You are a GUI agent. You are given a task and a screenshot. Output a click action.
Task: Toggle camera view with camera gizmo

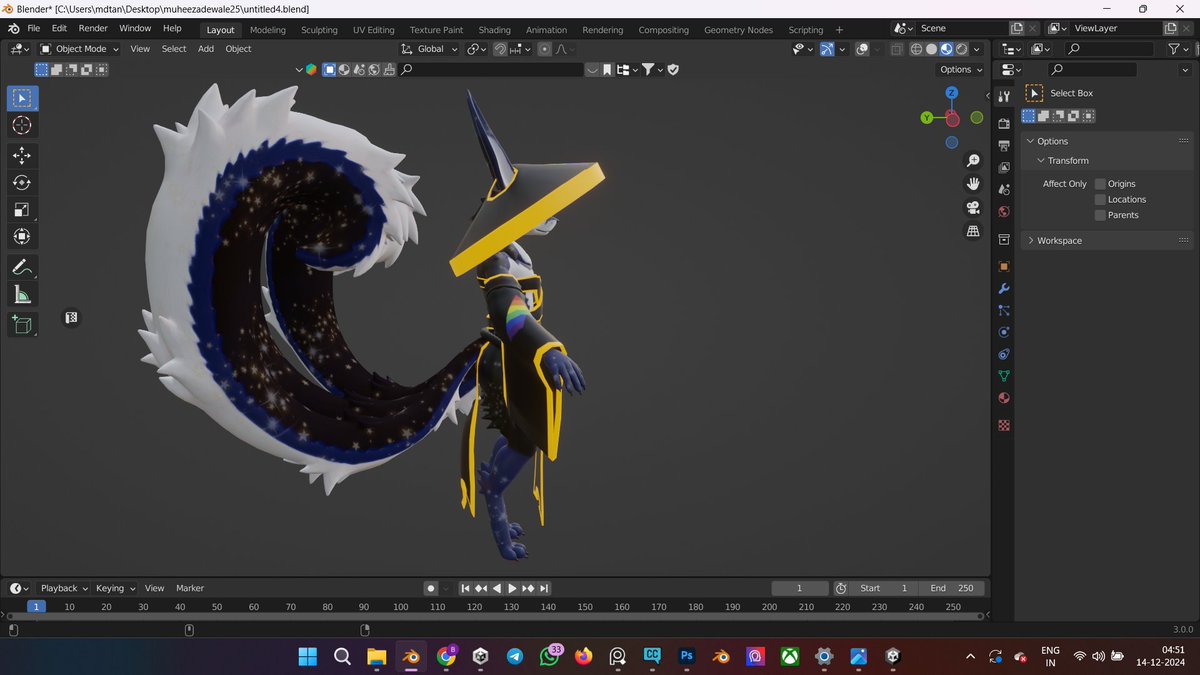point(972,208)
